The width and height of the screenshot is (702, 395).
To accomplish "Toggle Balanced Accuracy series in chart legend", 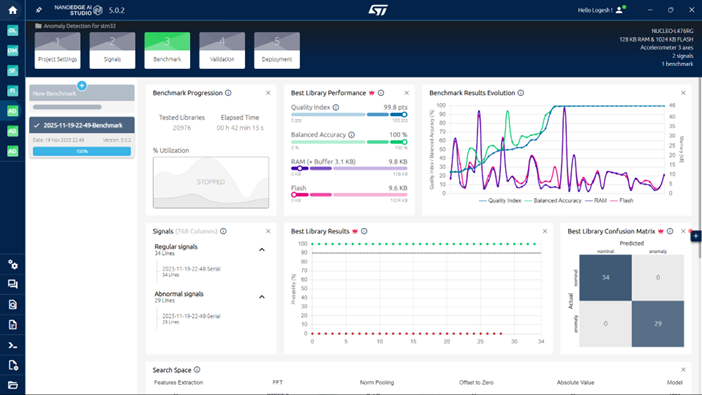I will tap(552, 201).
